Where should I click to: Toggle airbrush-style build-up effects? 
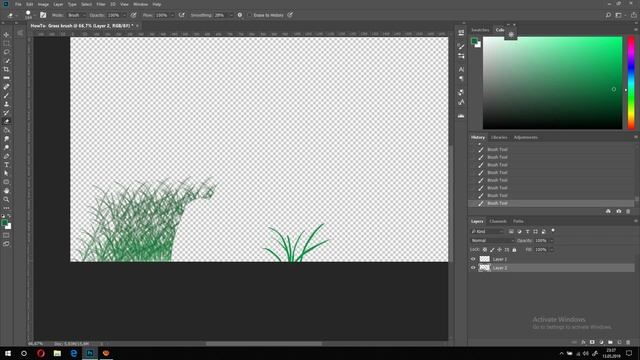click(x=182, y=15)
